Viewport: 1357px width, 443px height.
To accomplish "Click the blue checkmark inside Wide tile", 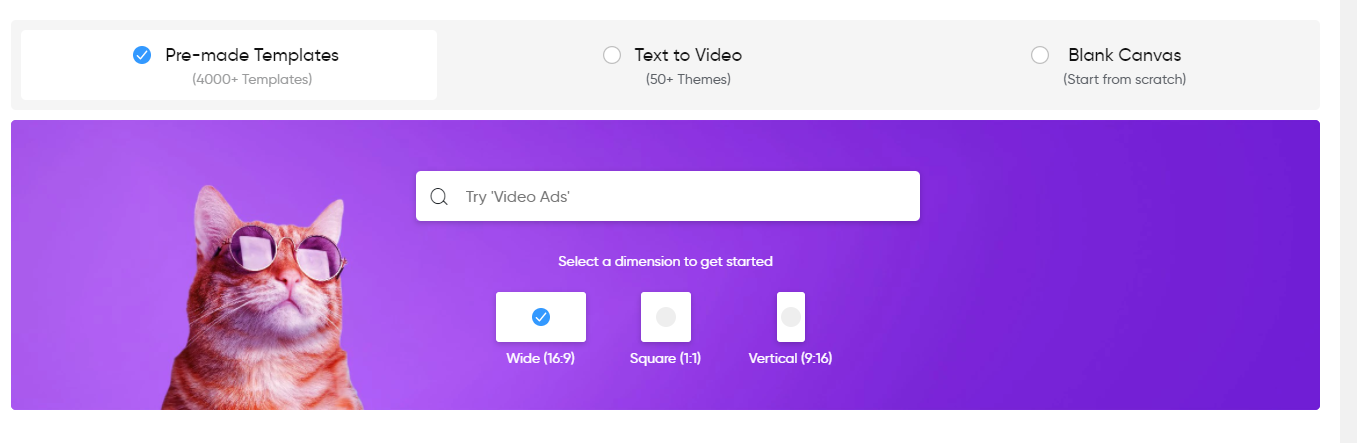I will pyautogui.click(x=541, y=317).
